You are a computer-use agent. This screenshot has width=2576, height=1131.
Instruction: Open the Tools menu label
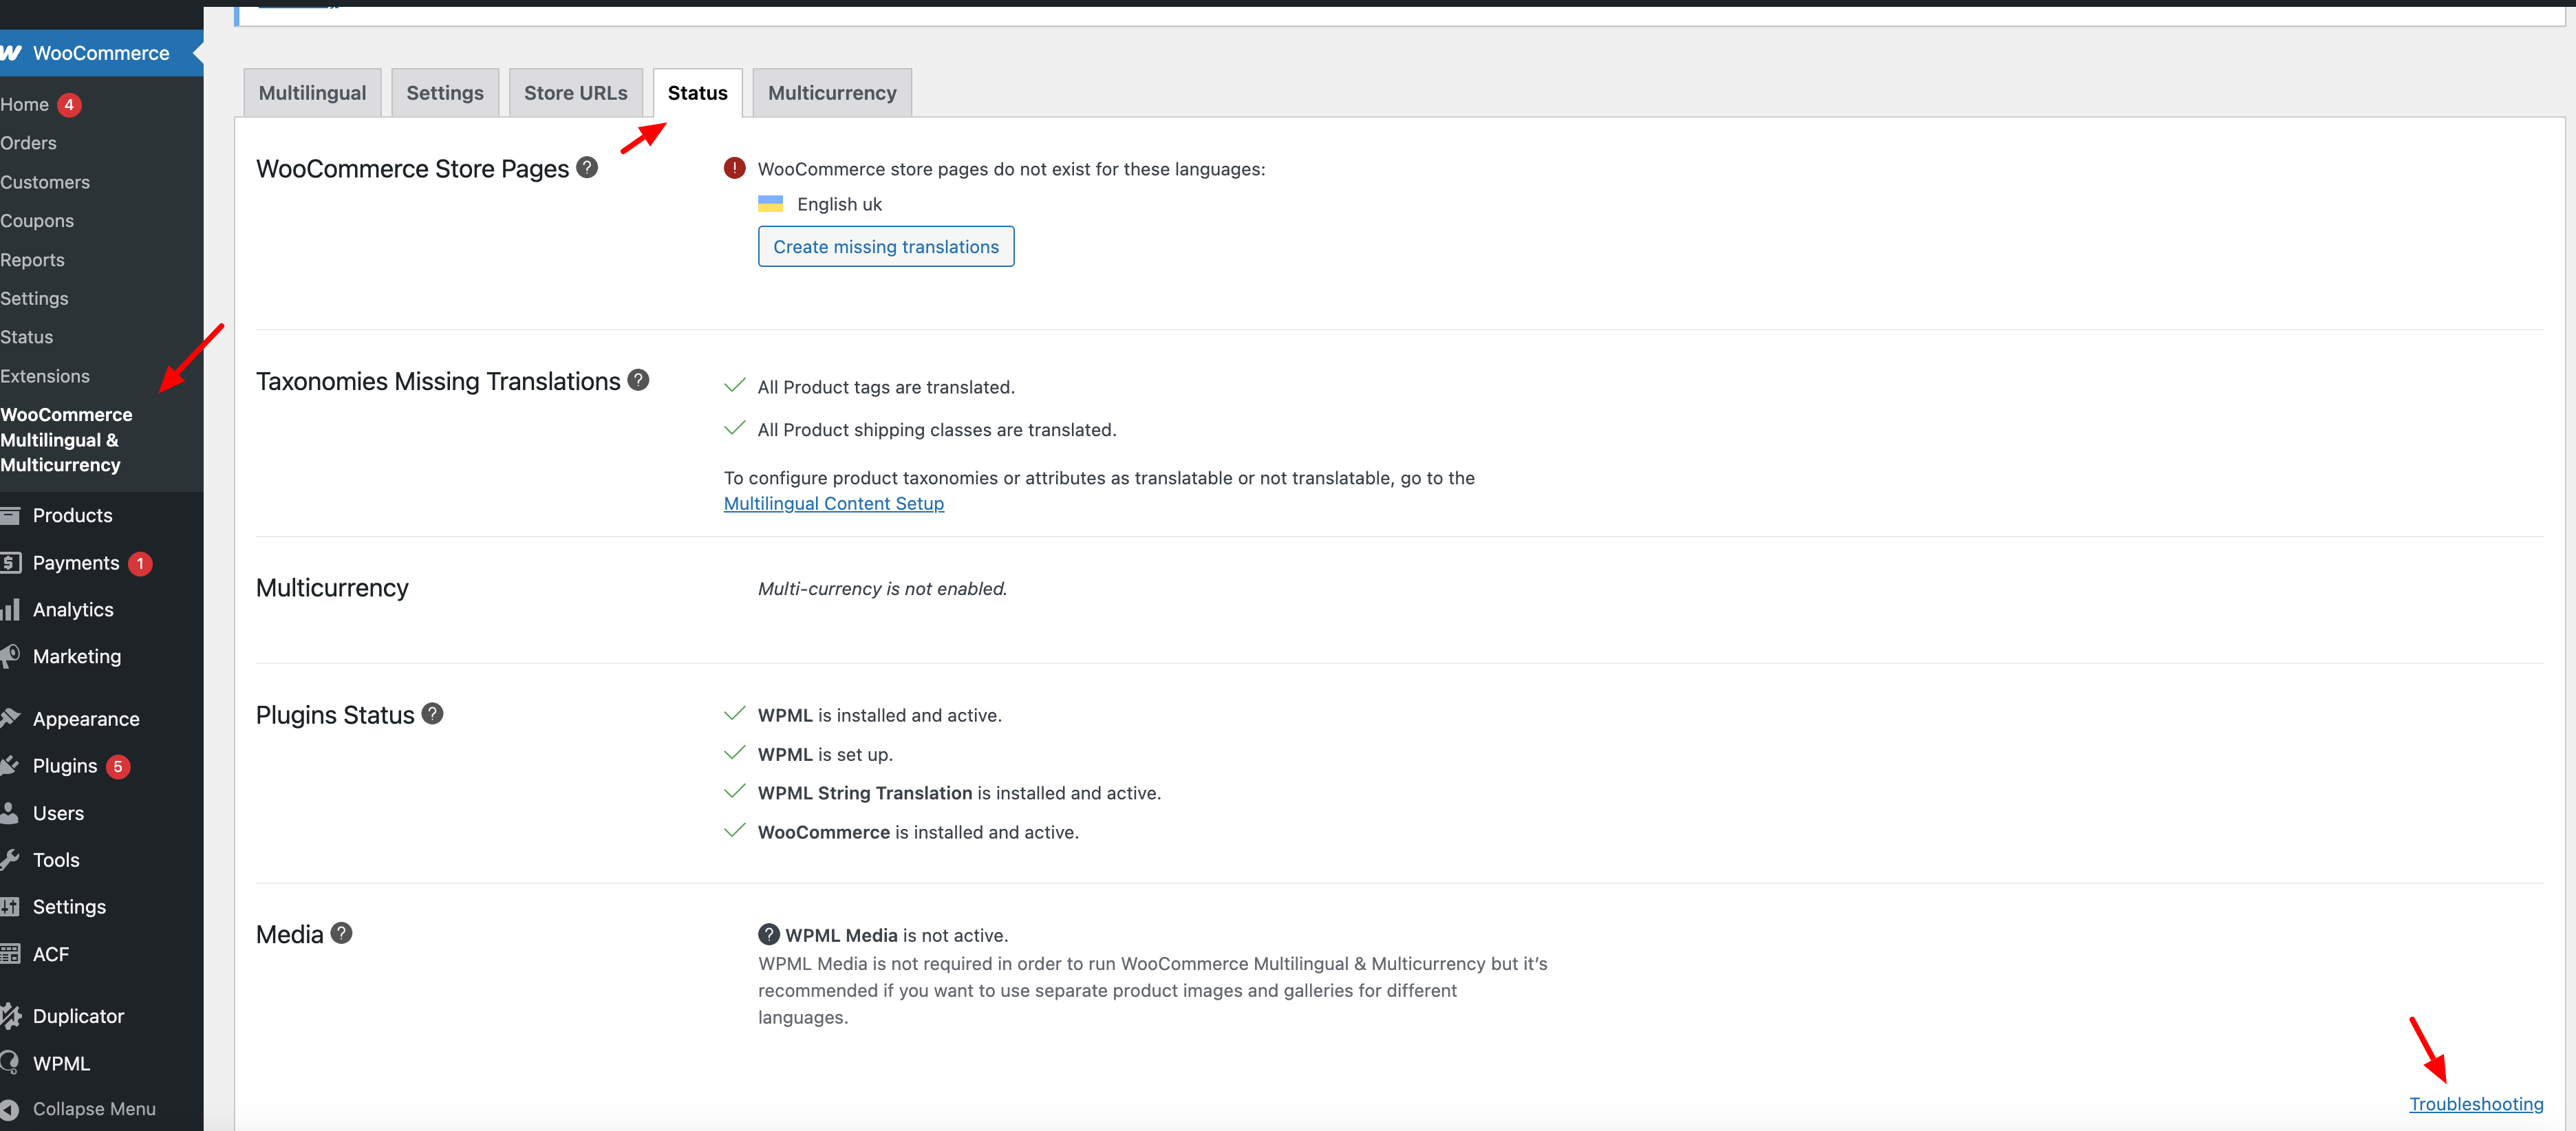pos(56,860)
